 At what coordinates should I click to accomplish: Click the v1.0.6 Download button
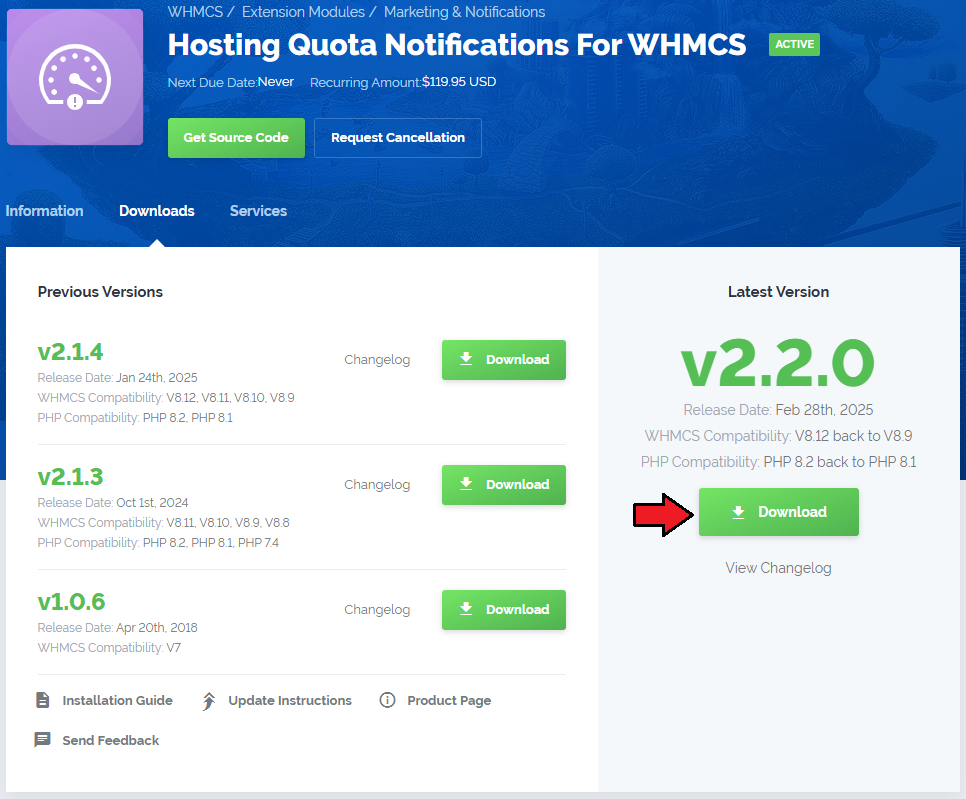tap(504, 610)
